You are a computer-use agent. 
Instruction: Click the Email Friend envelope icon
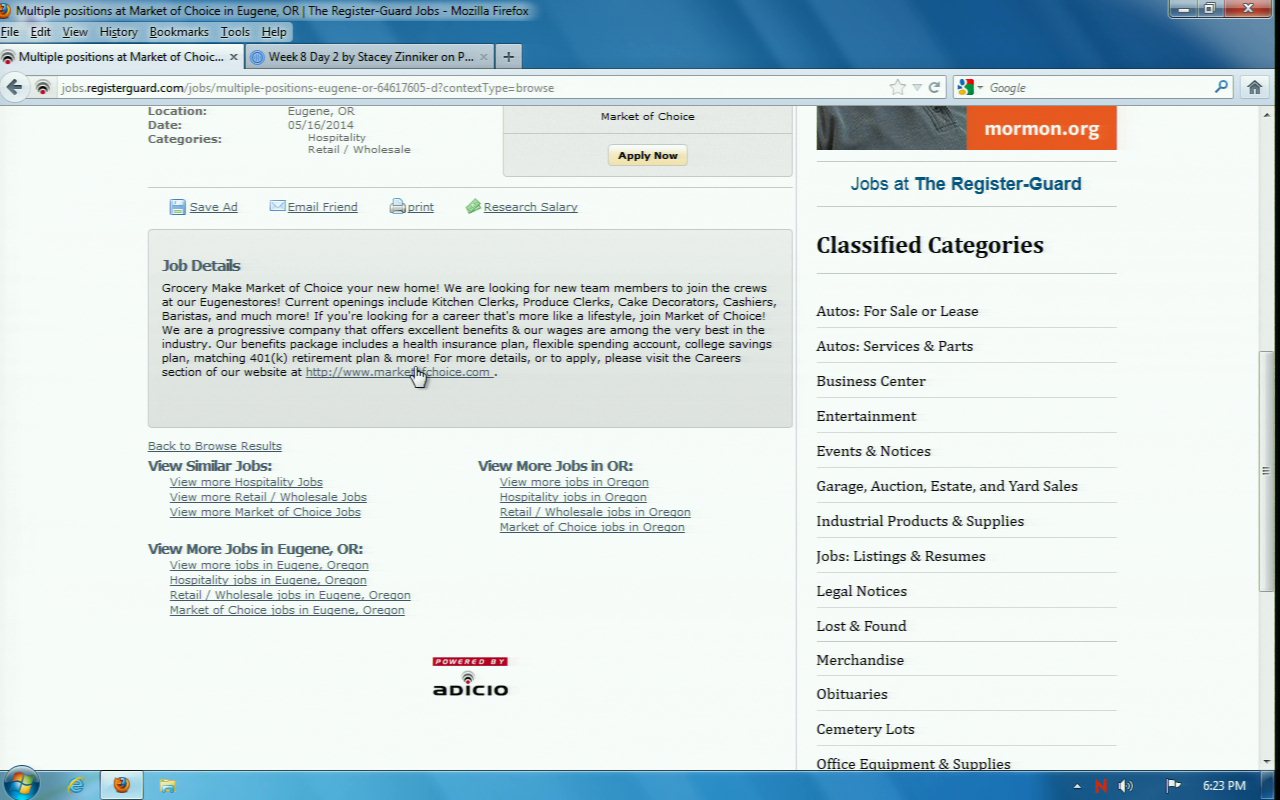click(277, 206)
